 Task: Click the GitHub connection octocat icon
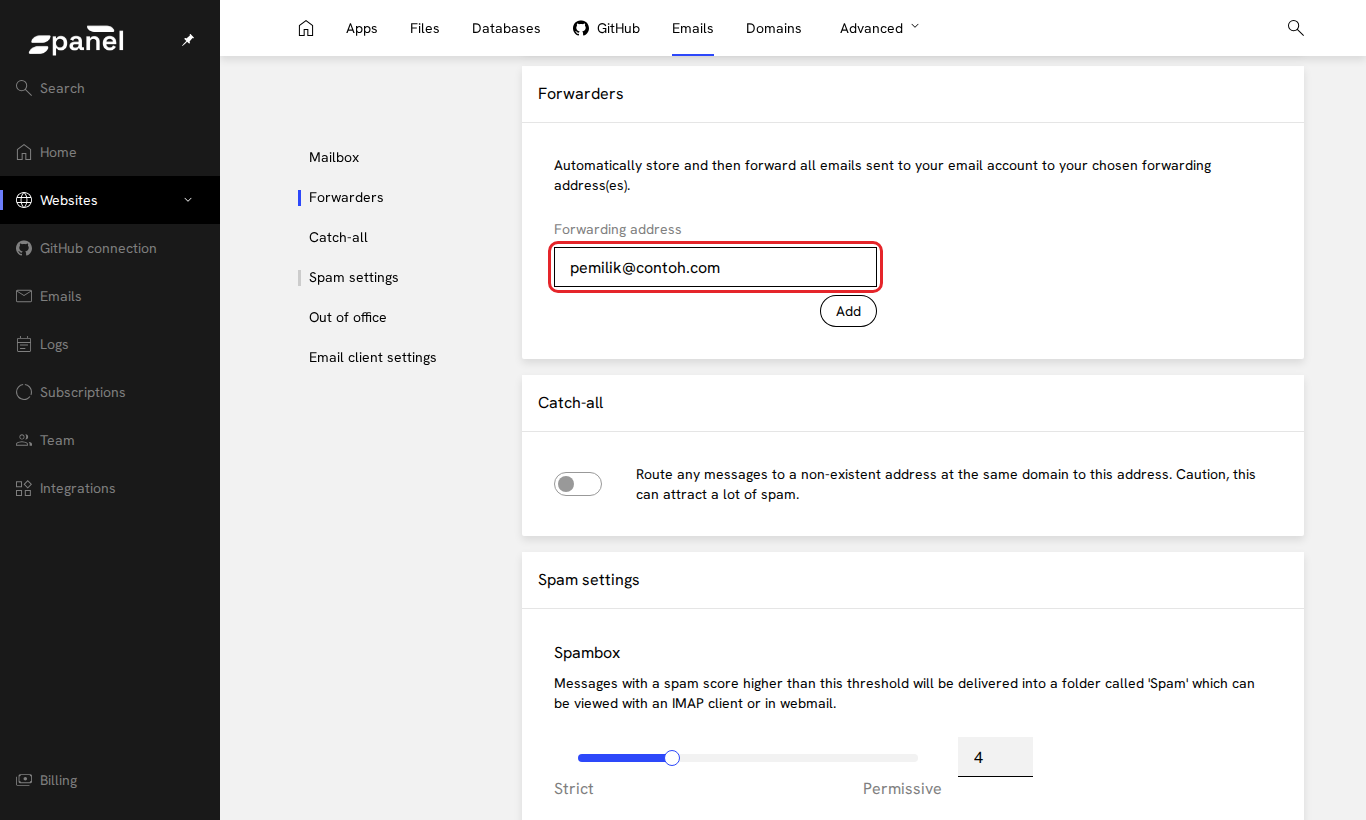24,248
